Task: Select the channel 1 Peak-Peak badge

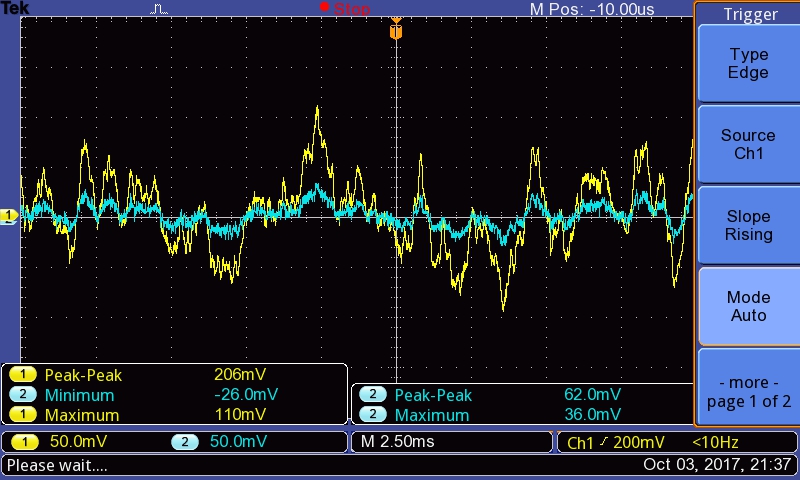Action: (21, 375)
